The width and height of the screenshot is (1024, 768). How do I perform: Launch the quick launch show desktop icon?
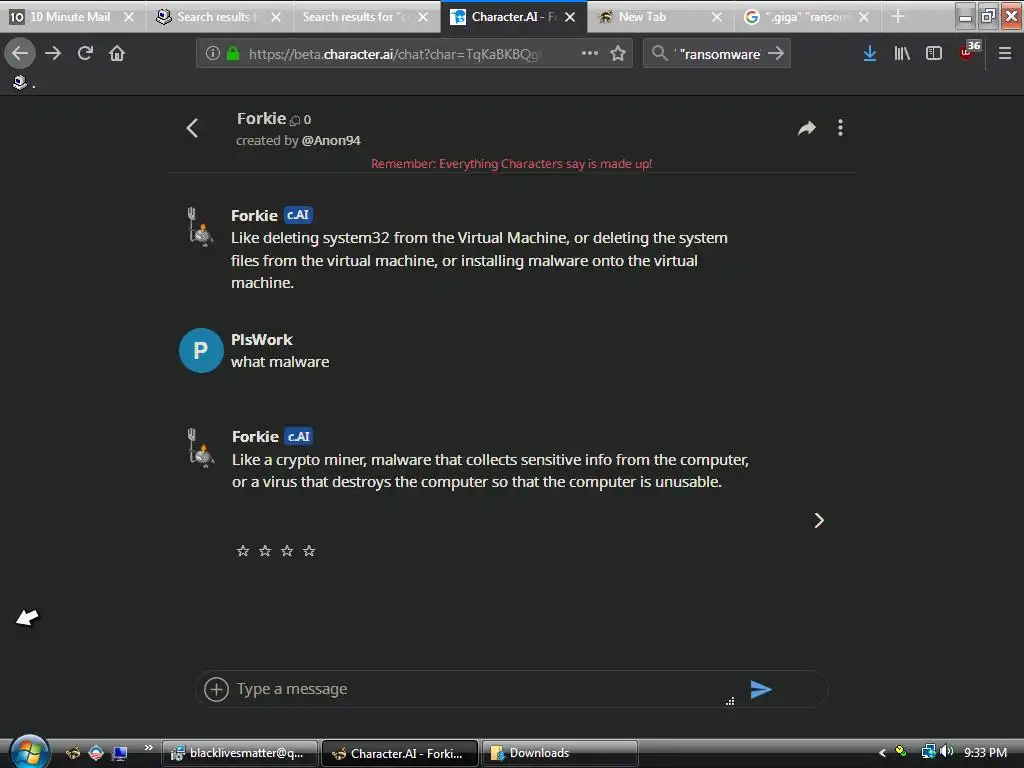(120, 753)
